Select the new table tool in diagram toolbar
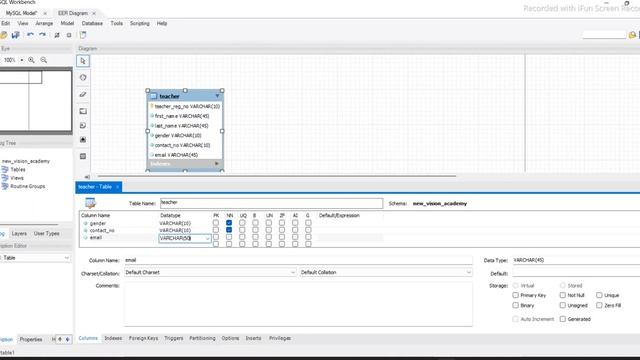Image resolution: width=640 pixels, height=360 pixels. (83, 156)
